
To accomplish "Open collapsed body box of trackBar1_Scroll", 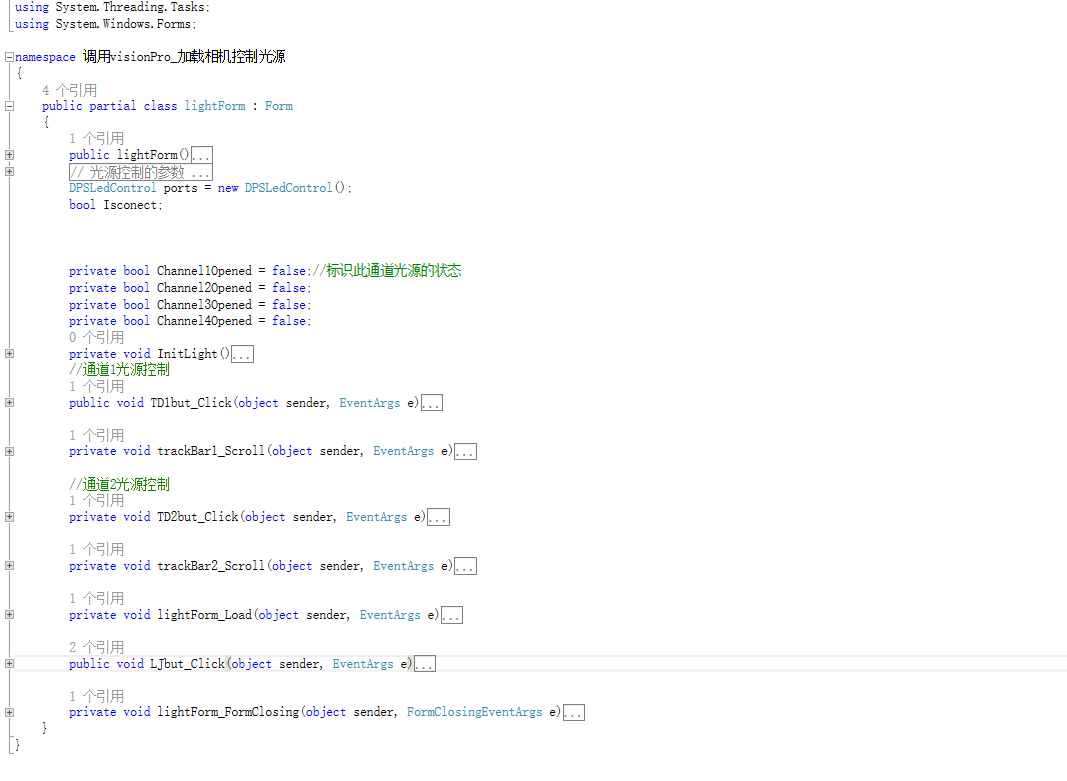I will tap(465, 452).
